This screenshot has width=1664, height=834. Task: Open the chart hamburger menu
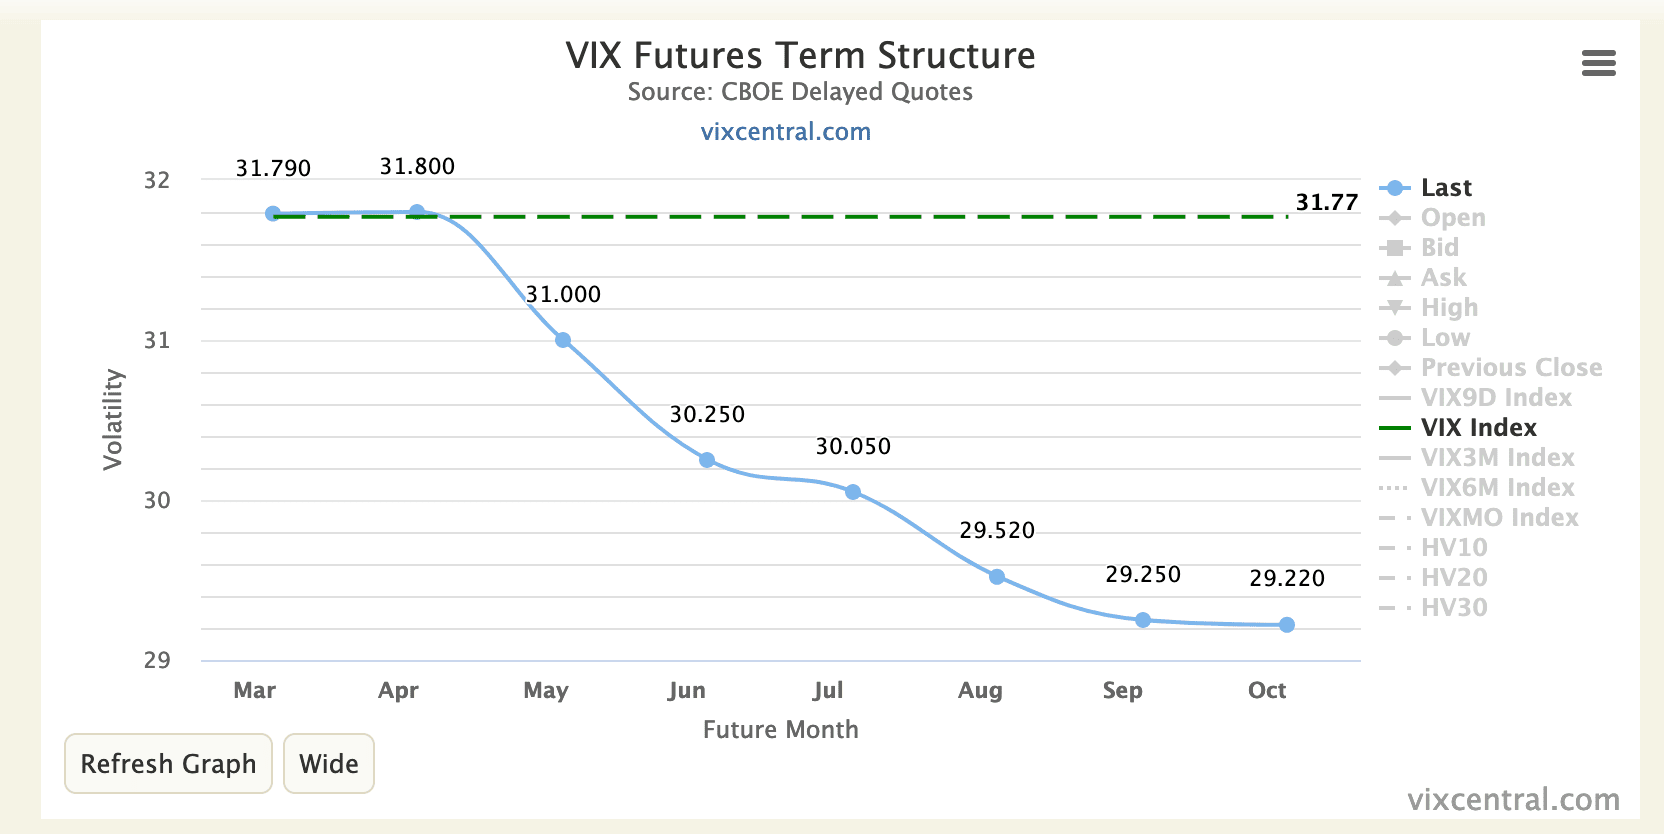[x=1598, y=63]
